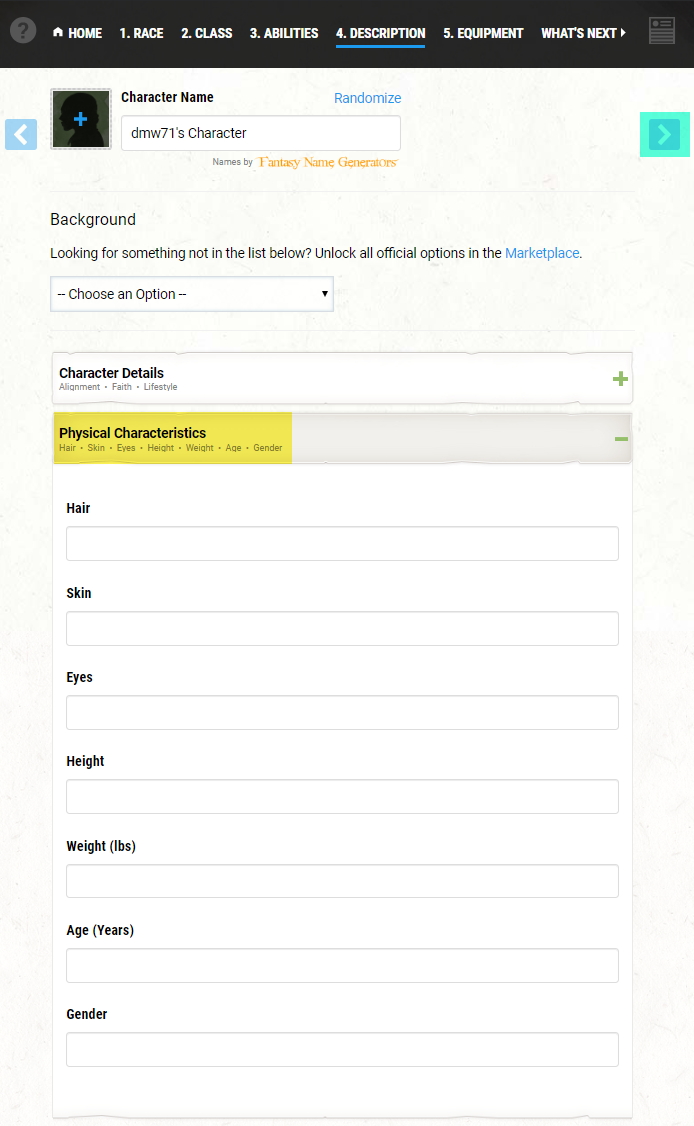Click the Character Name input field
This screenshot has width=694, height=1126.
pyautogui.click(x=261, y=133)
